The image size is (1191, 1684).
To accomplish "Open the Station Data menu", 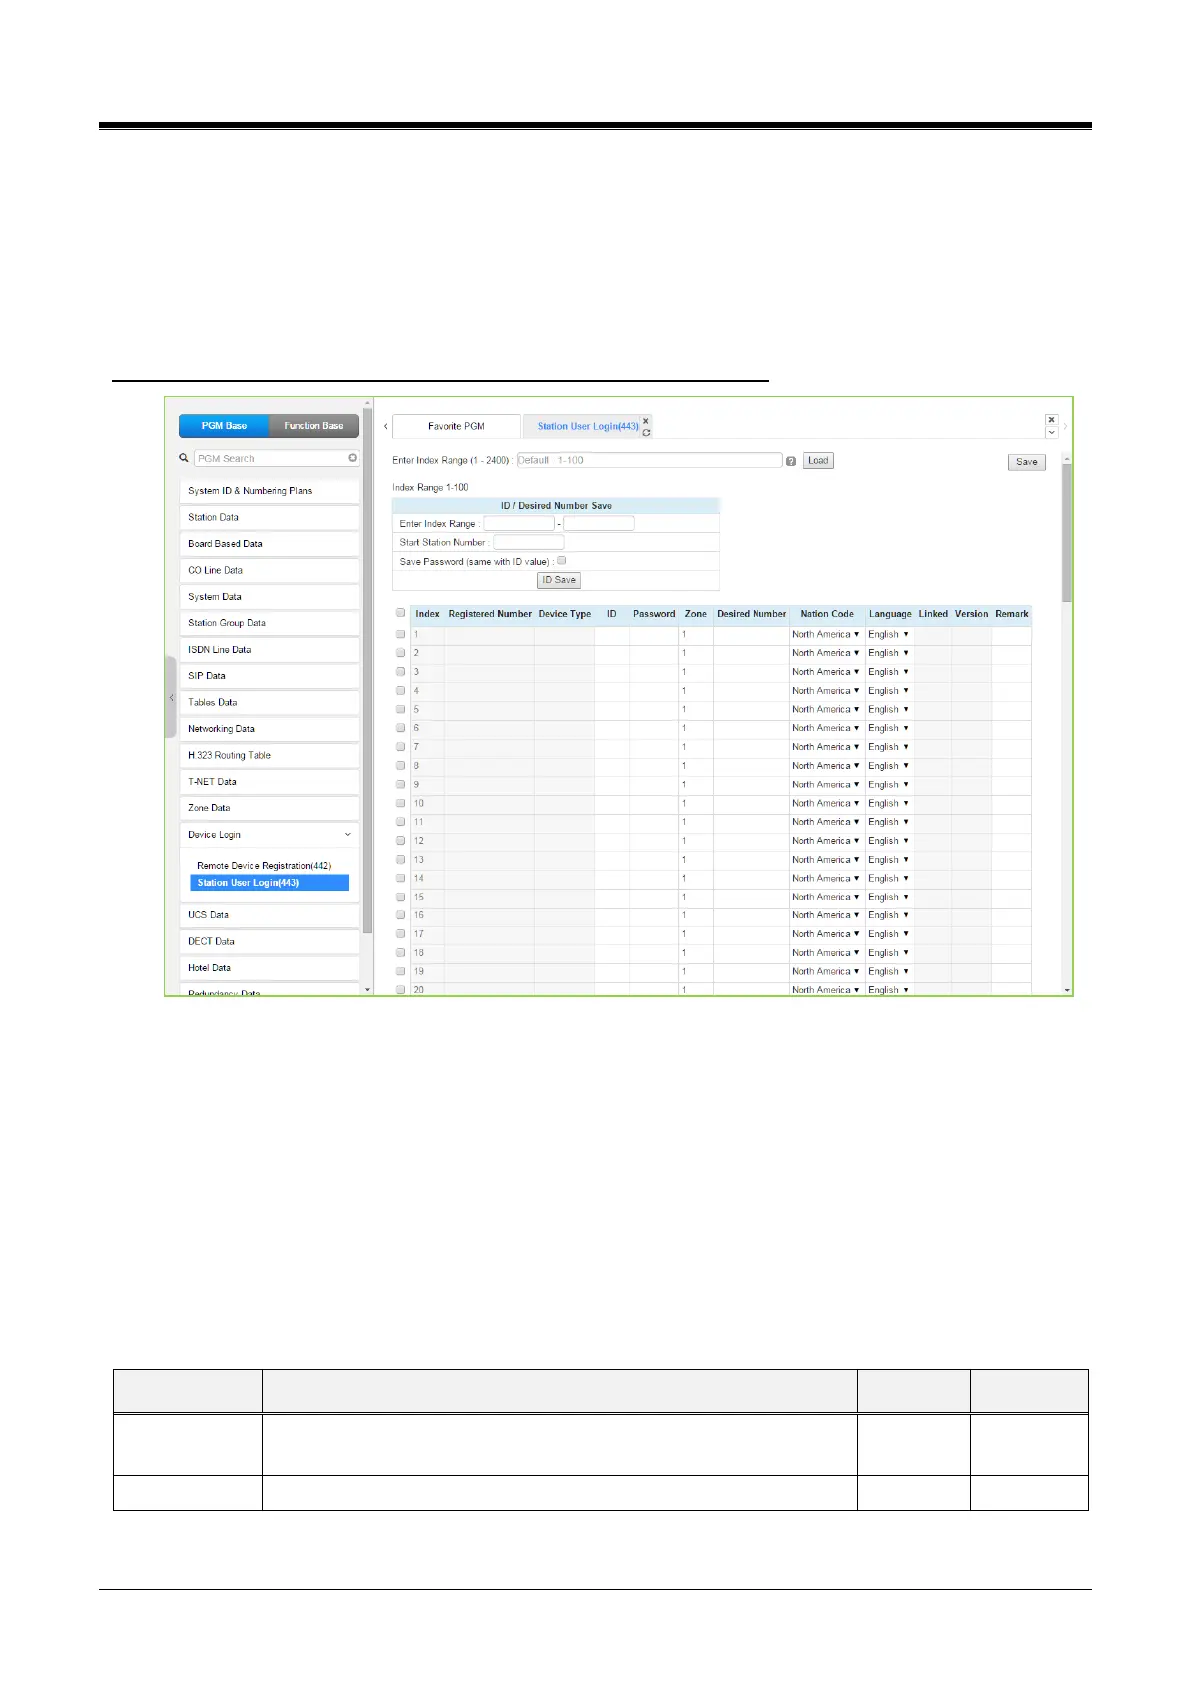I will (x=269, y=517).
